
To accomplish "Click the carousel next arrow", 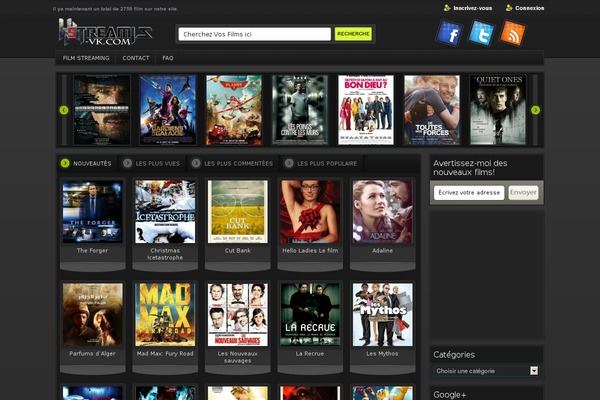I will click(535, 110).
